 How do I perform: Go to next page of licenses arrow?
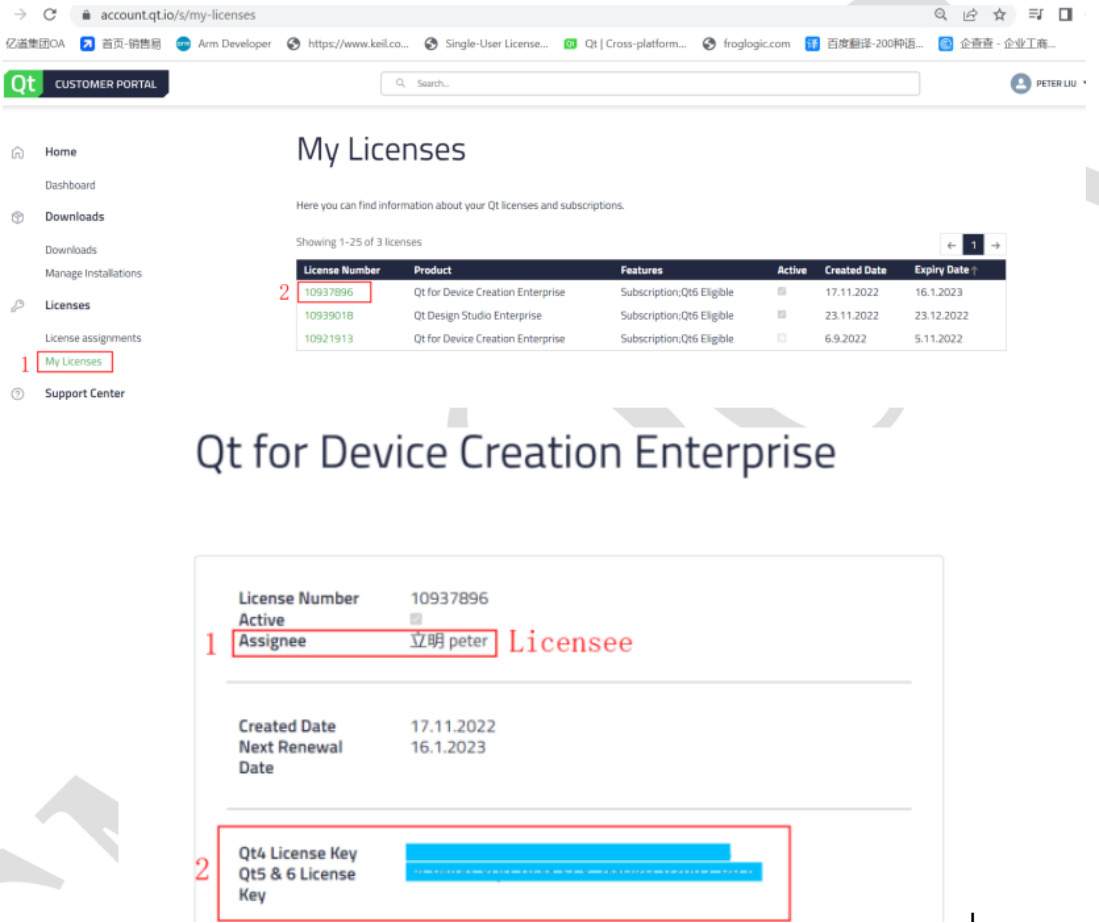coord(995,245)
